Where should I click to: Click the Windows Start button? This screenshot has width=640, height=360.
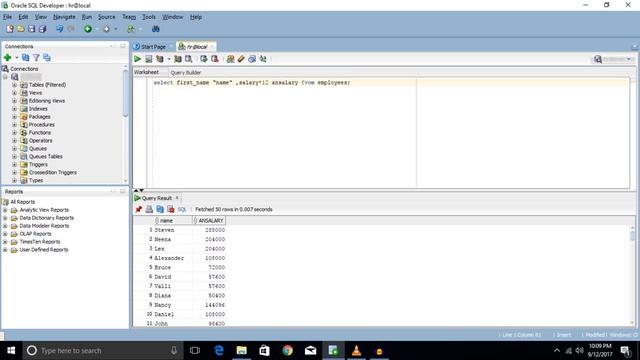[x=11, y=351]
